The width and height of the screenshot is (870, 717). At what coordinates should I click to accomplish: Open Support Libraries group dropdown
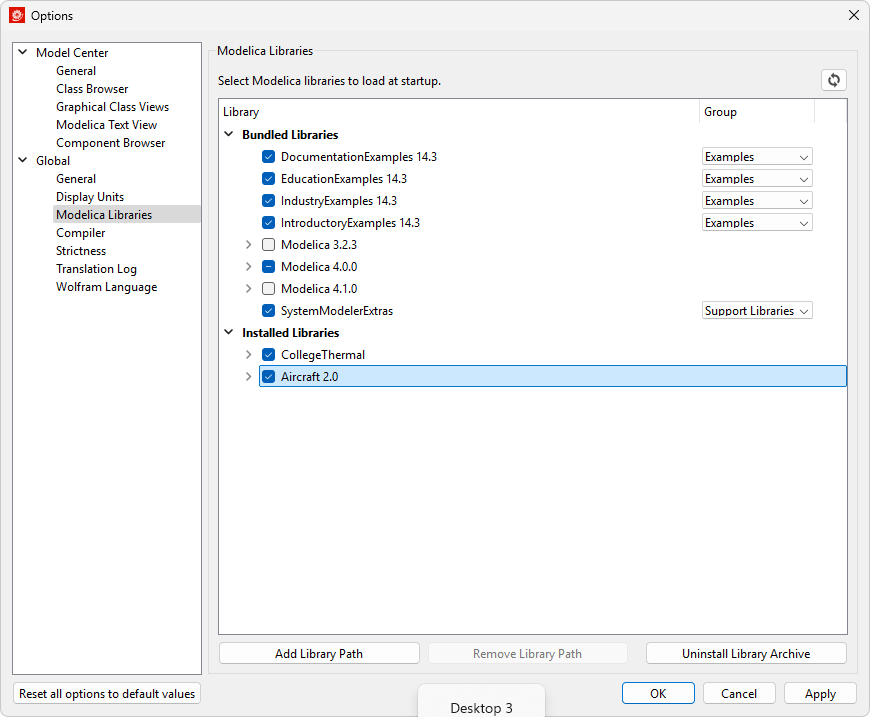(x=757, y=311)
